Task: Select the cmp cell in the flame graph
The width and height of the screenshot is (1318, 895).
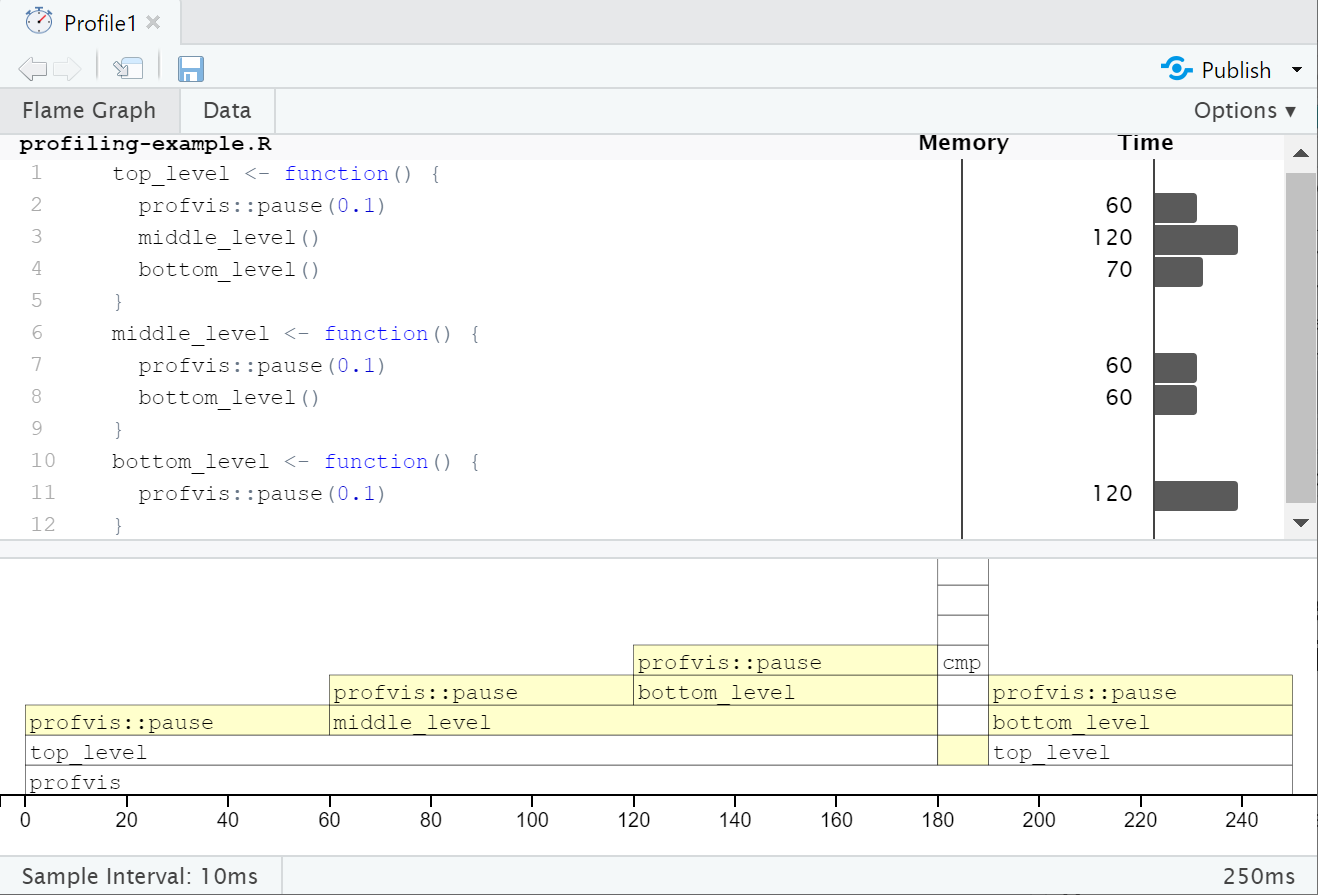Action: (961, 661)
